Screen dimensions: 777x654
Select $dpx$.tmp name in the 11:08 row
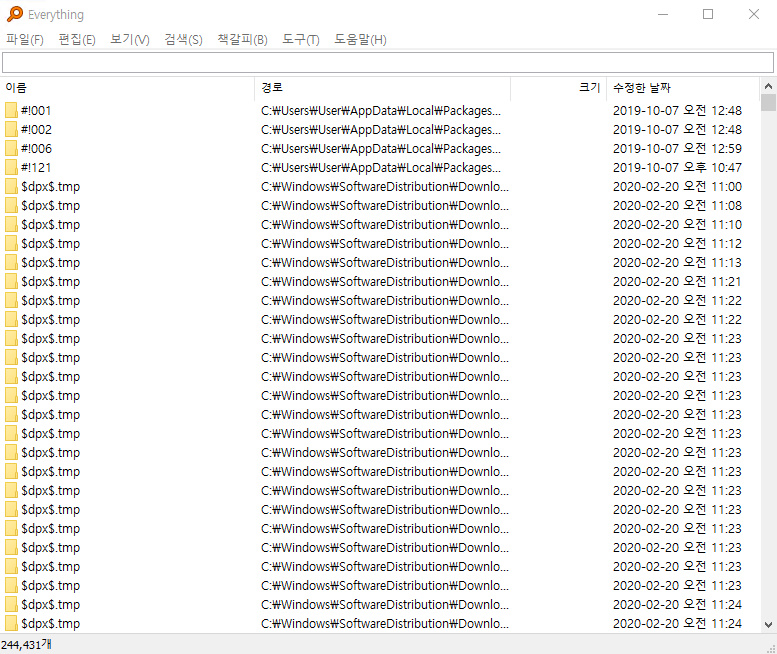[x=51, y=205]
